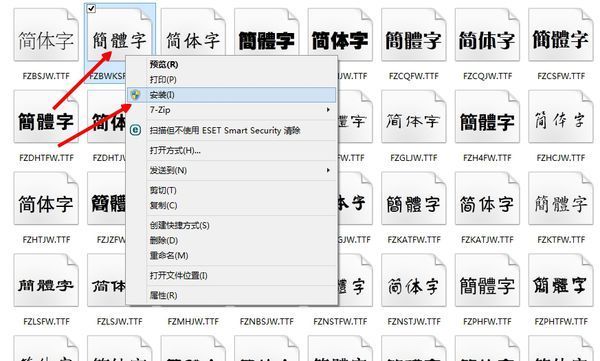Image resolution: width=600 pixels, height=361 pixels.
Task: Select the FZBSJW.TTF font file icon
Action: [x=46, y=35]
